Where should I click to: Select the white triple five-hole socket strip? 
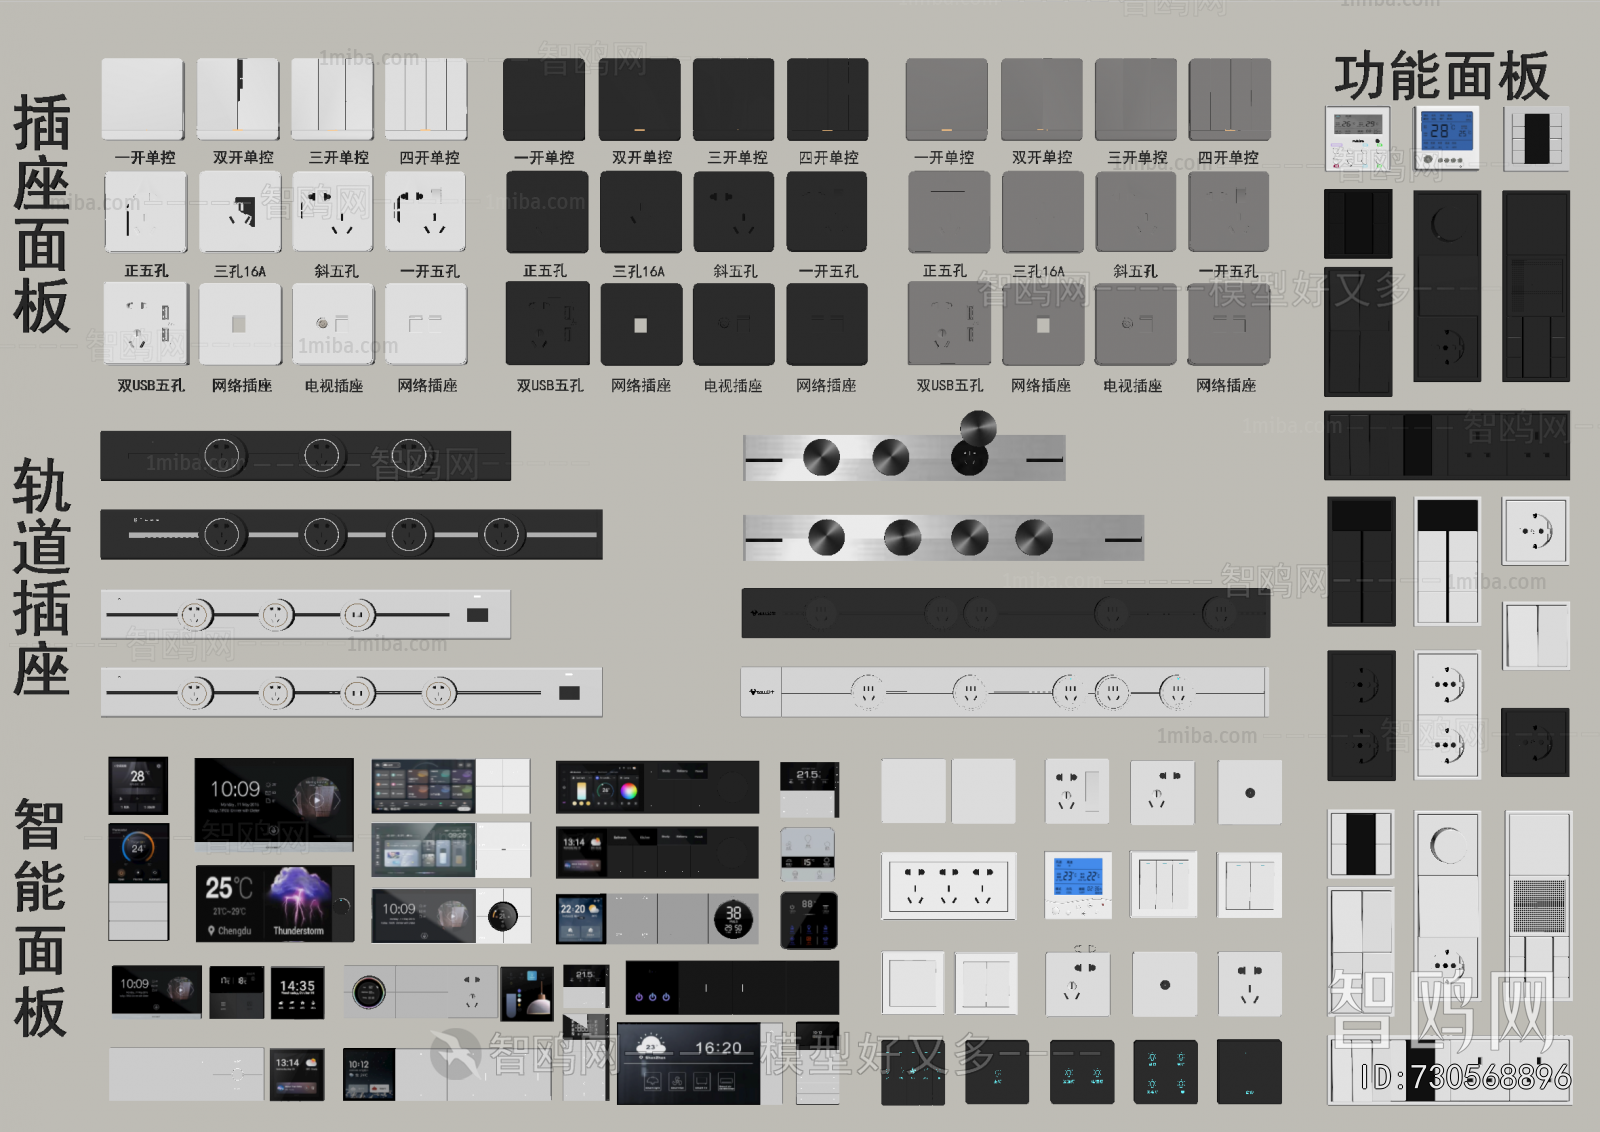click(949, 885)
